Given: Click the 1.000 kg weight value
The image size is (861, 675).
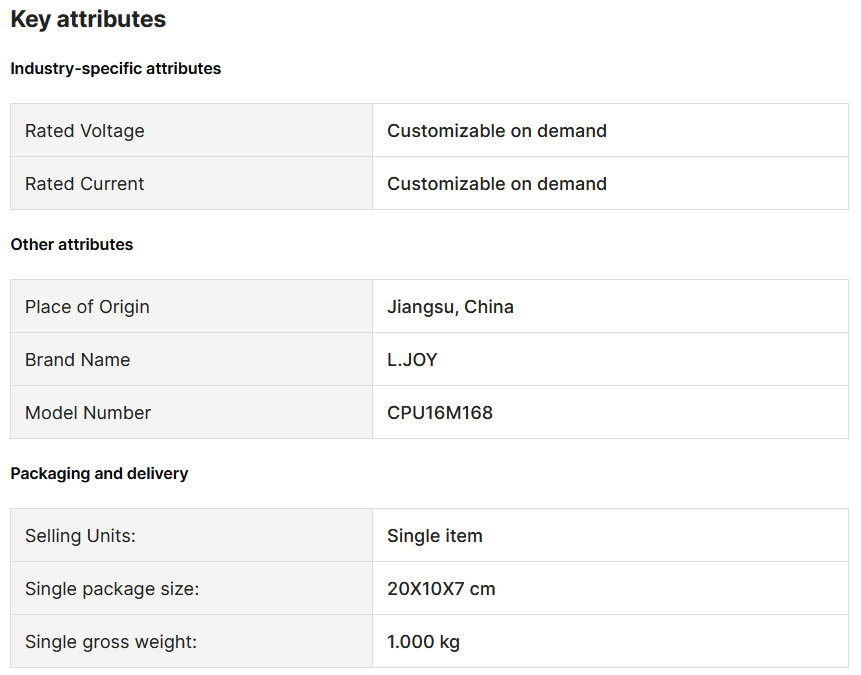Looking at the screenshot, I should pos(423,641).
